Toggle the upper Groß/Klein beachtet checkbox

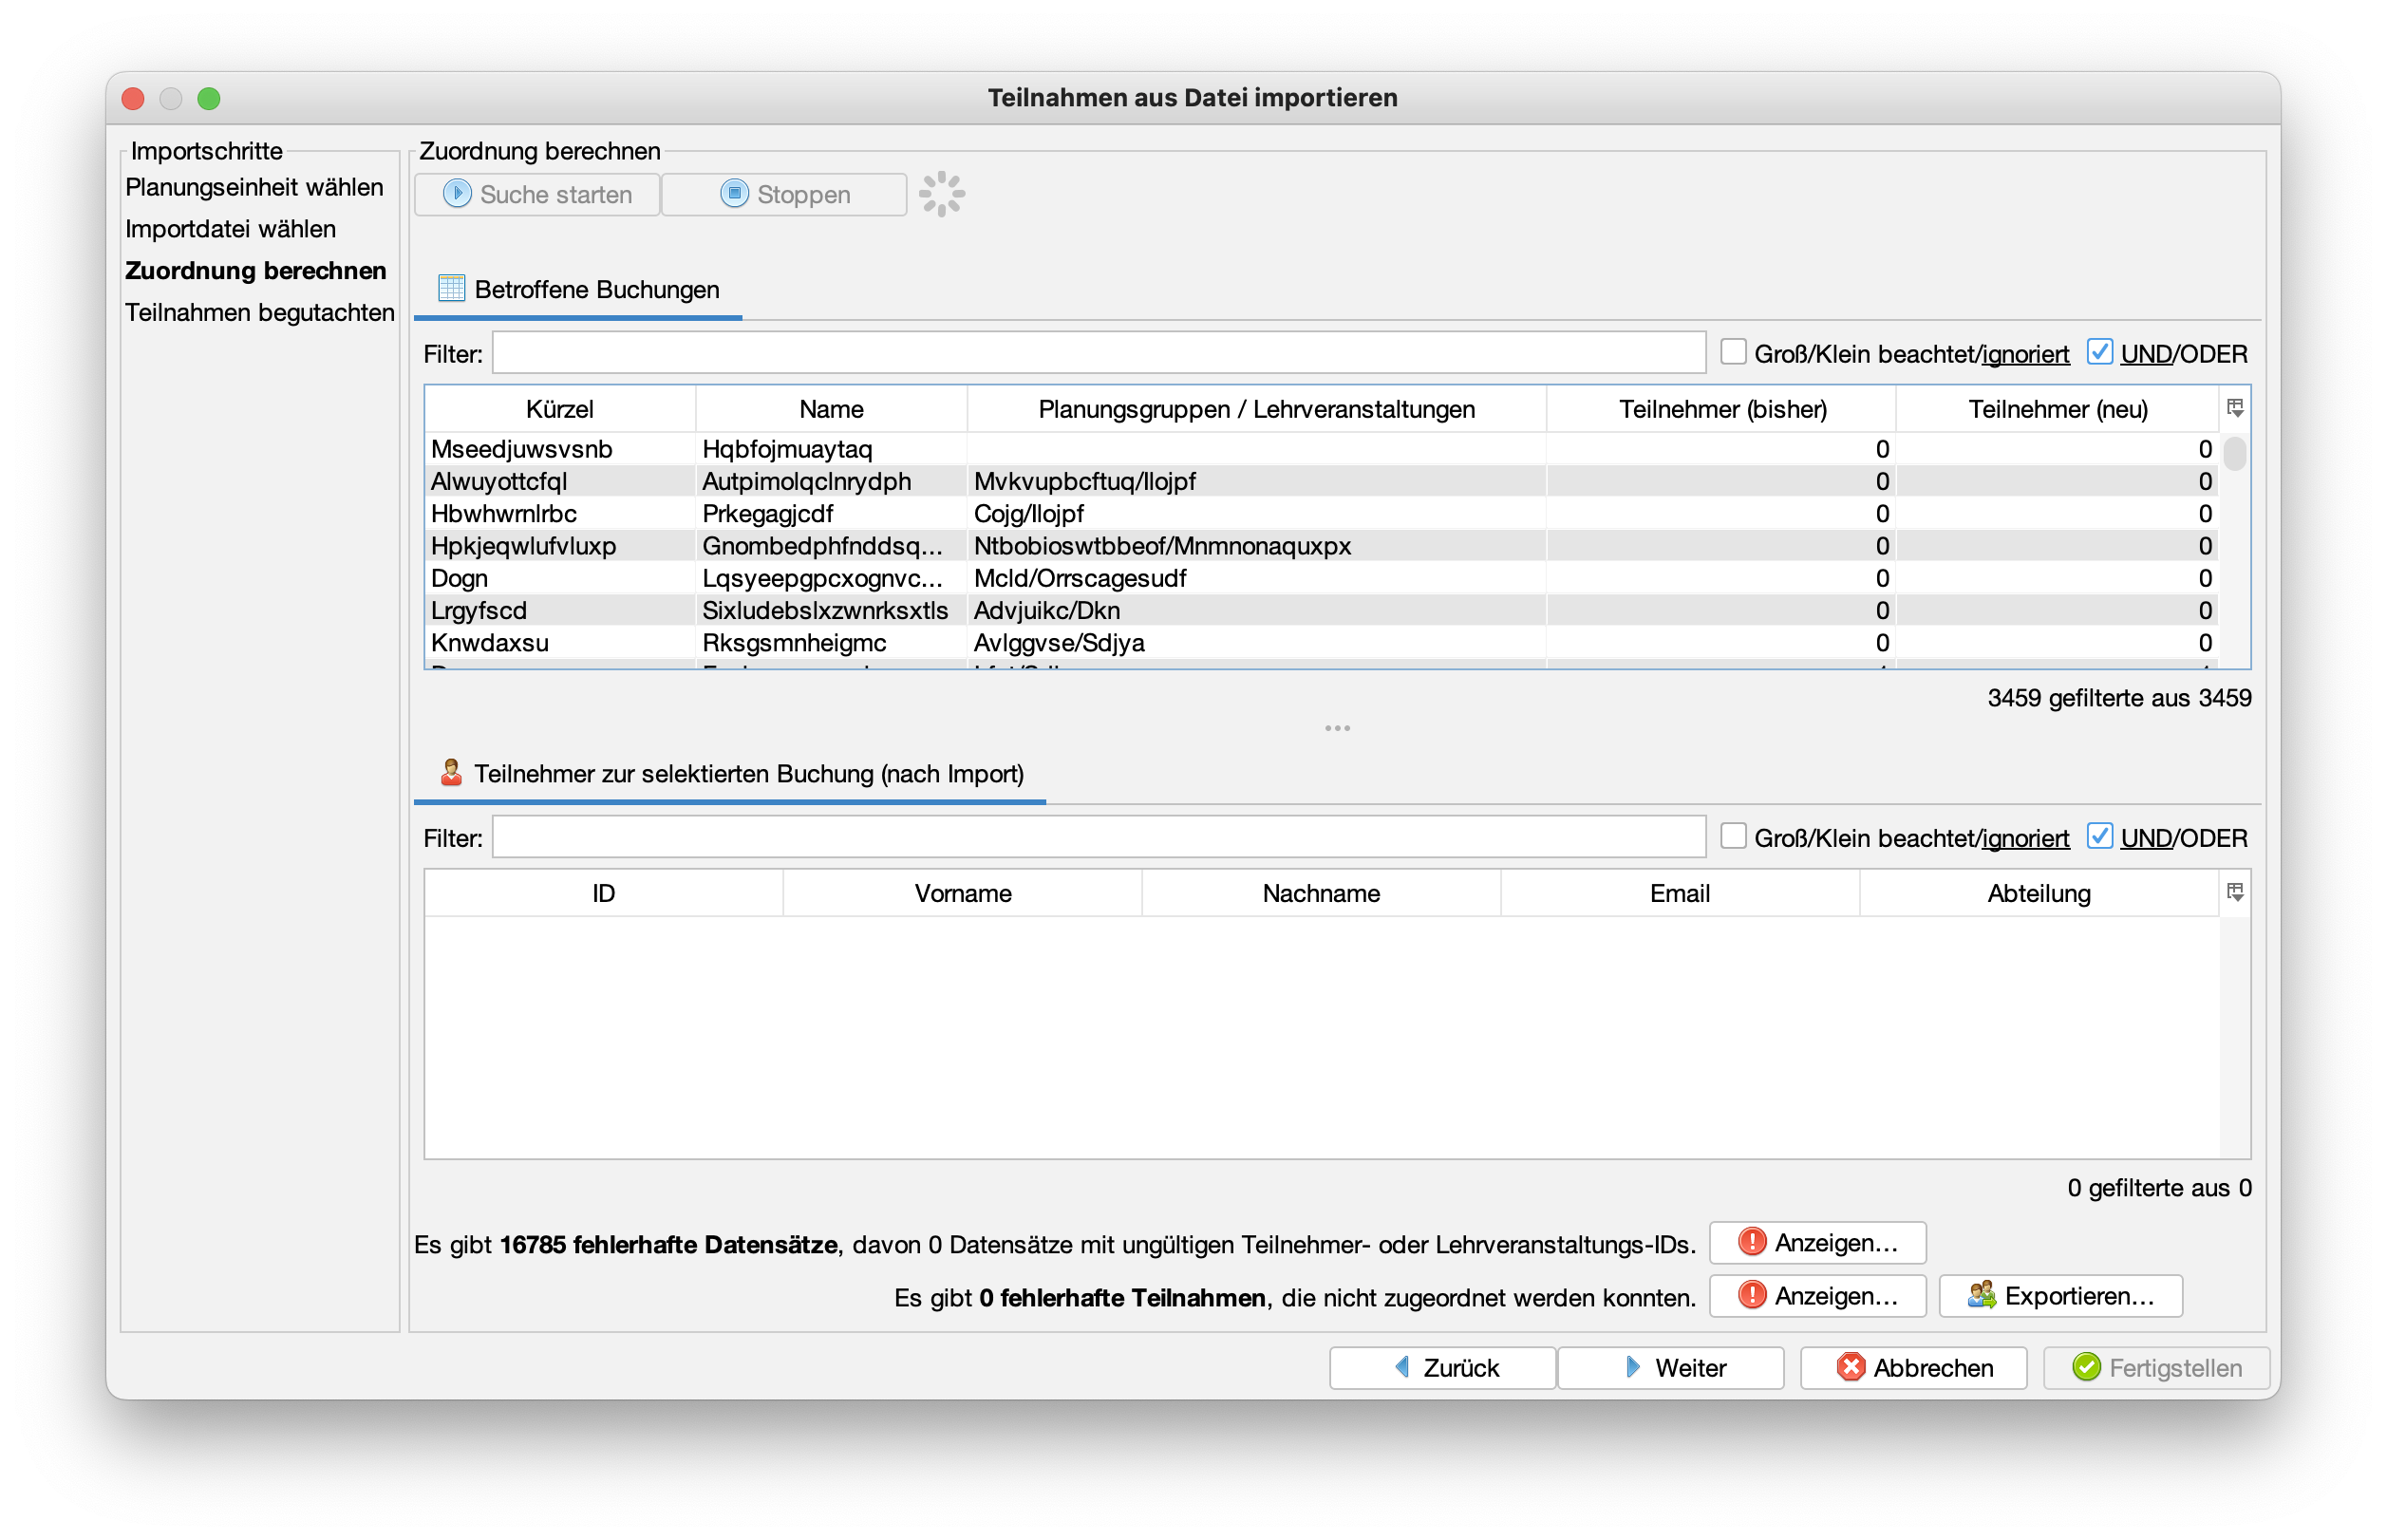(x=1733, y=352)
